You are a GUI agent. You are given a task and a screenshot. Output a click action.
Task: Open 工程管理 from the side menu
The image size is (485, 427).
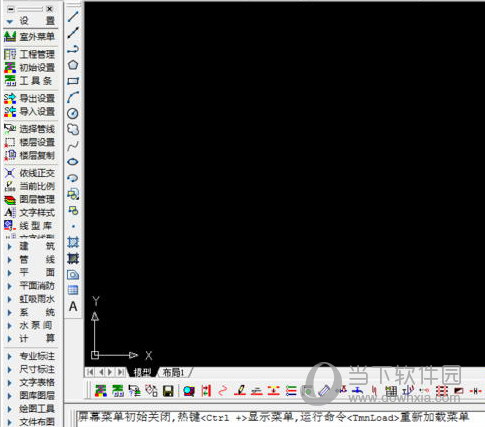click(29, 54)
